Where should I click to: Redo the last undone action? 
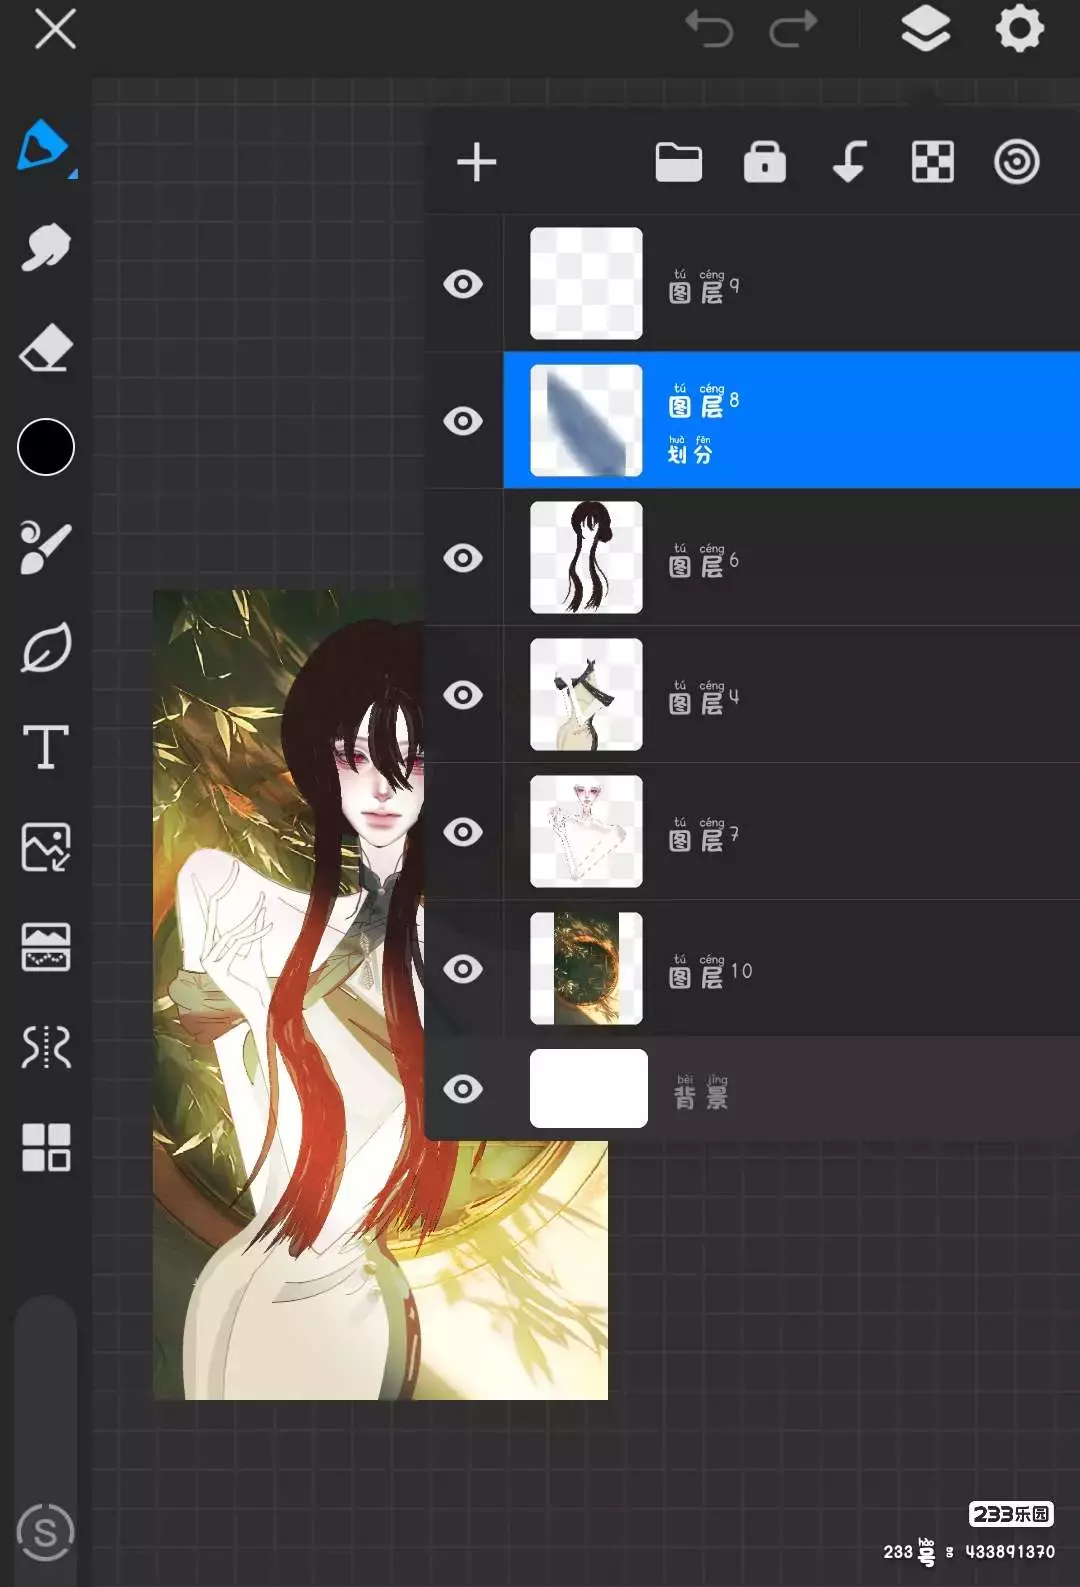click(793, 28)
